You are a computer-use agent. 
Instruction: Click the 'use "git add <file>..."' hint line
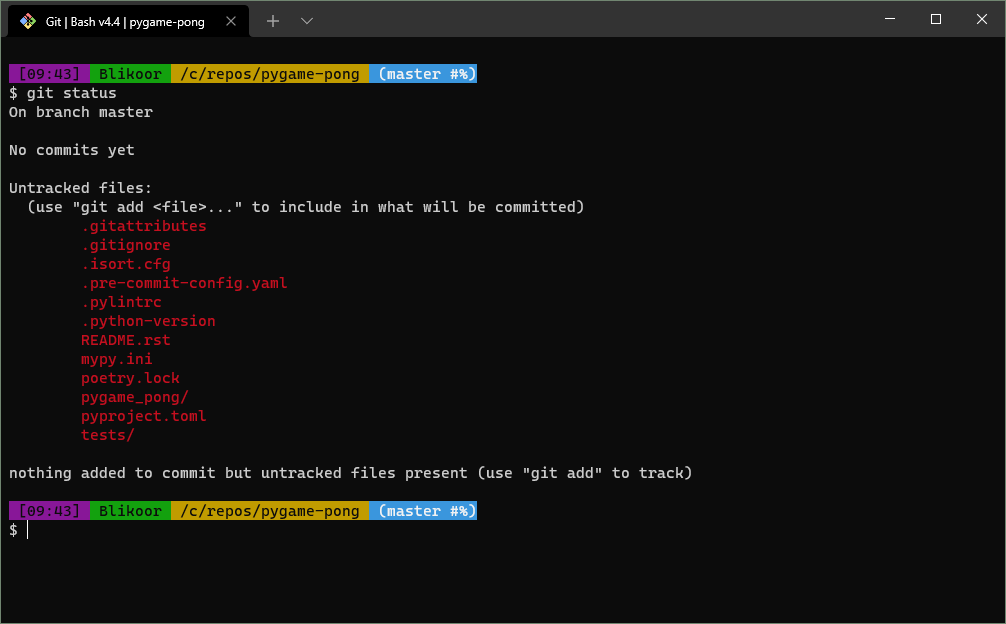pos(305,207)
